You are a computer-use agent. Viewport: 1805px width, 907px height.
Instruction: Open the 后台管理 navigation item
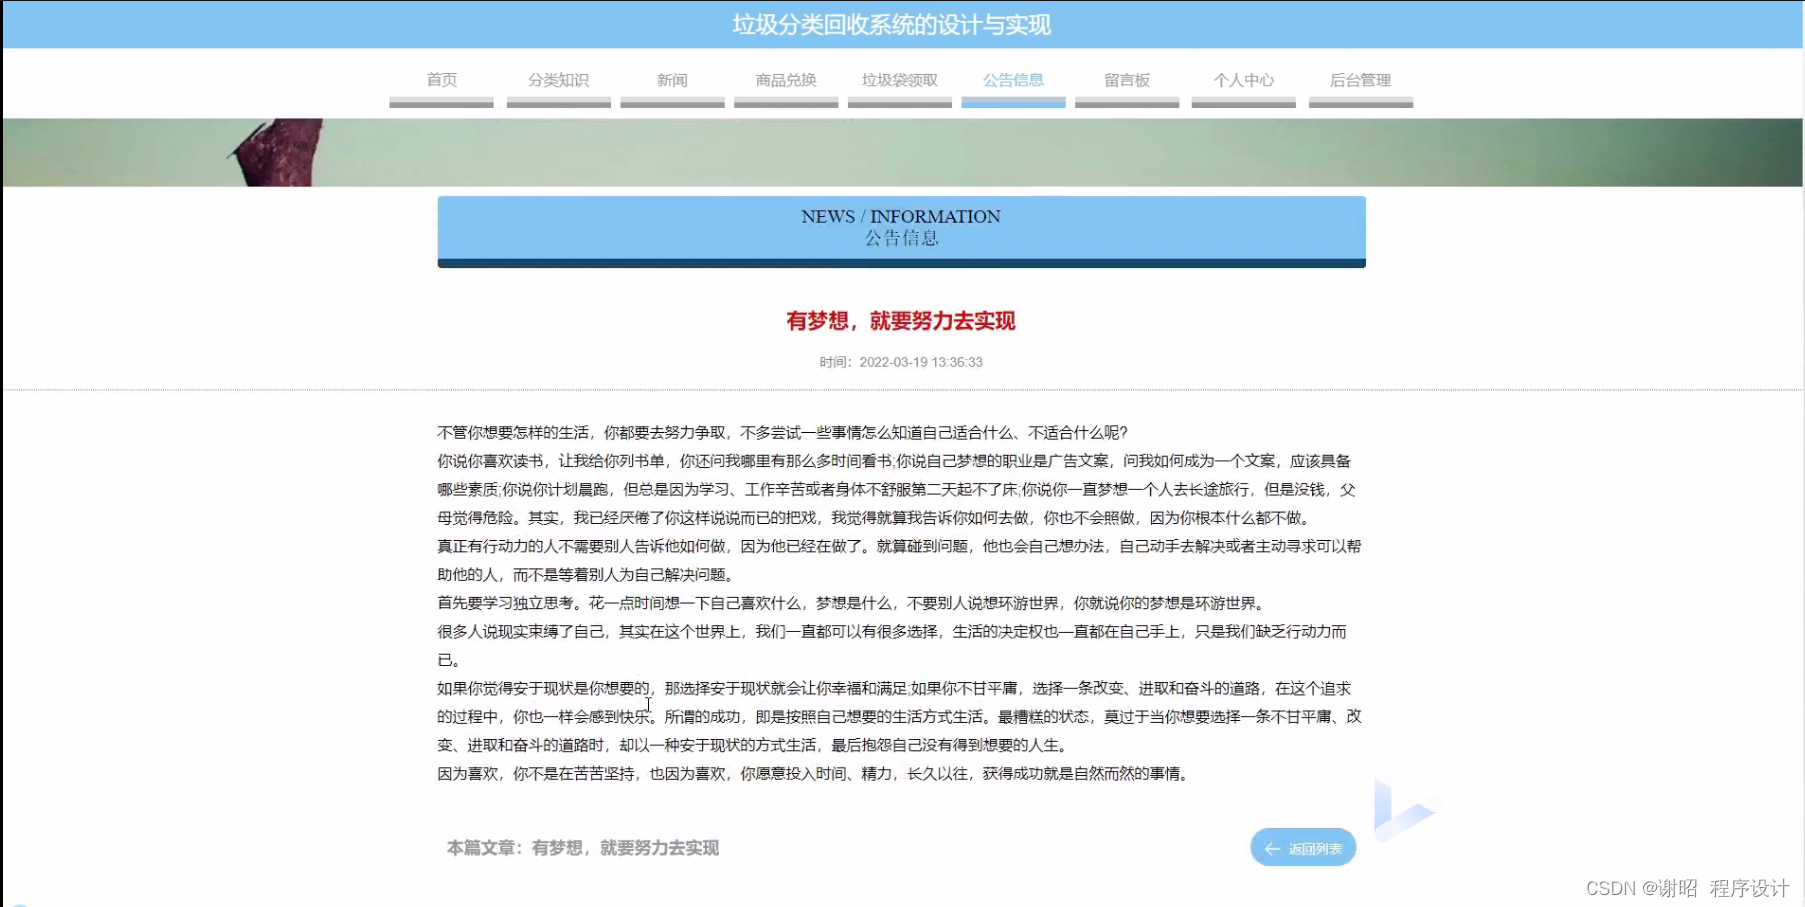(x=1360, y=81)
